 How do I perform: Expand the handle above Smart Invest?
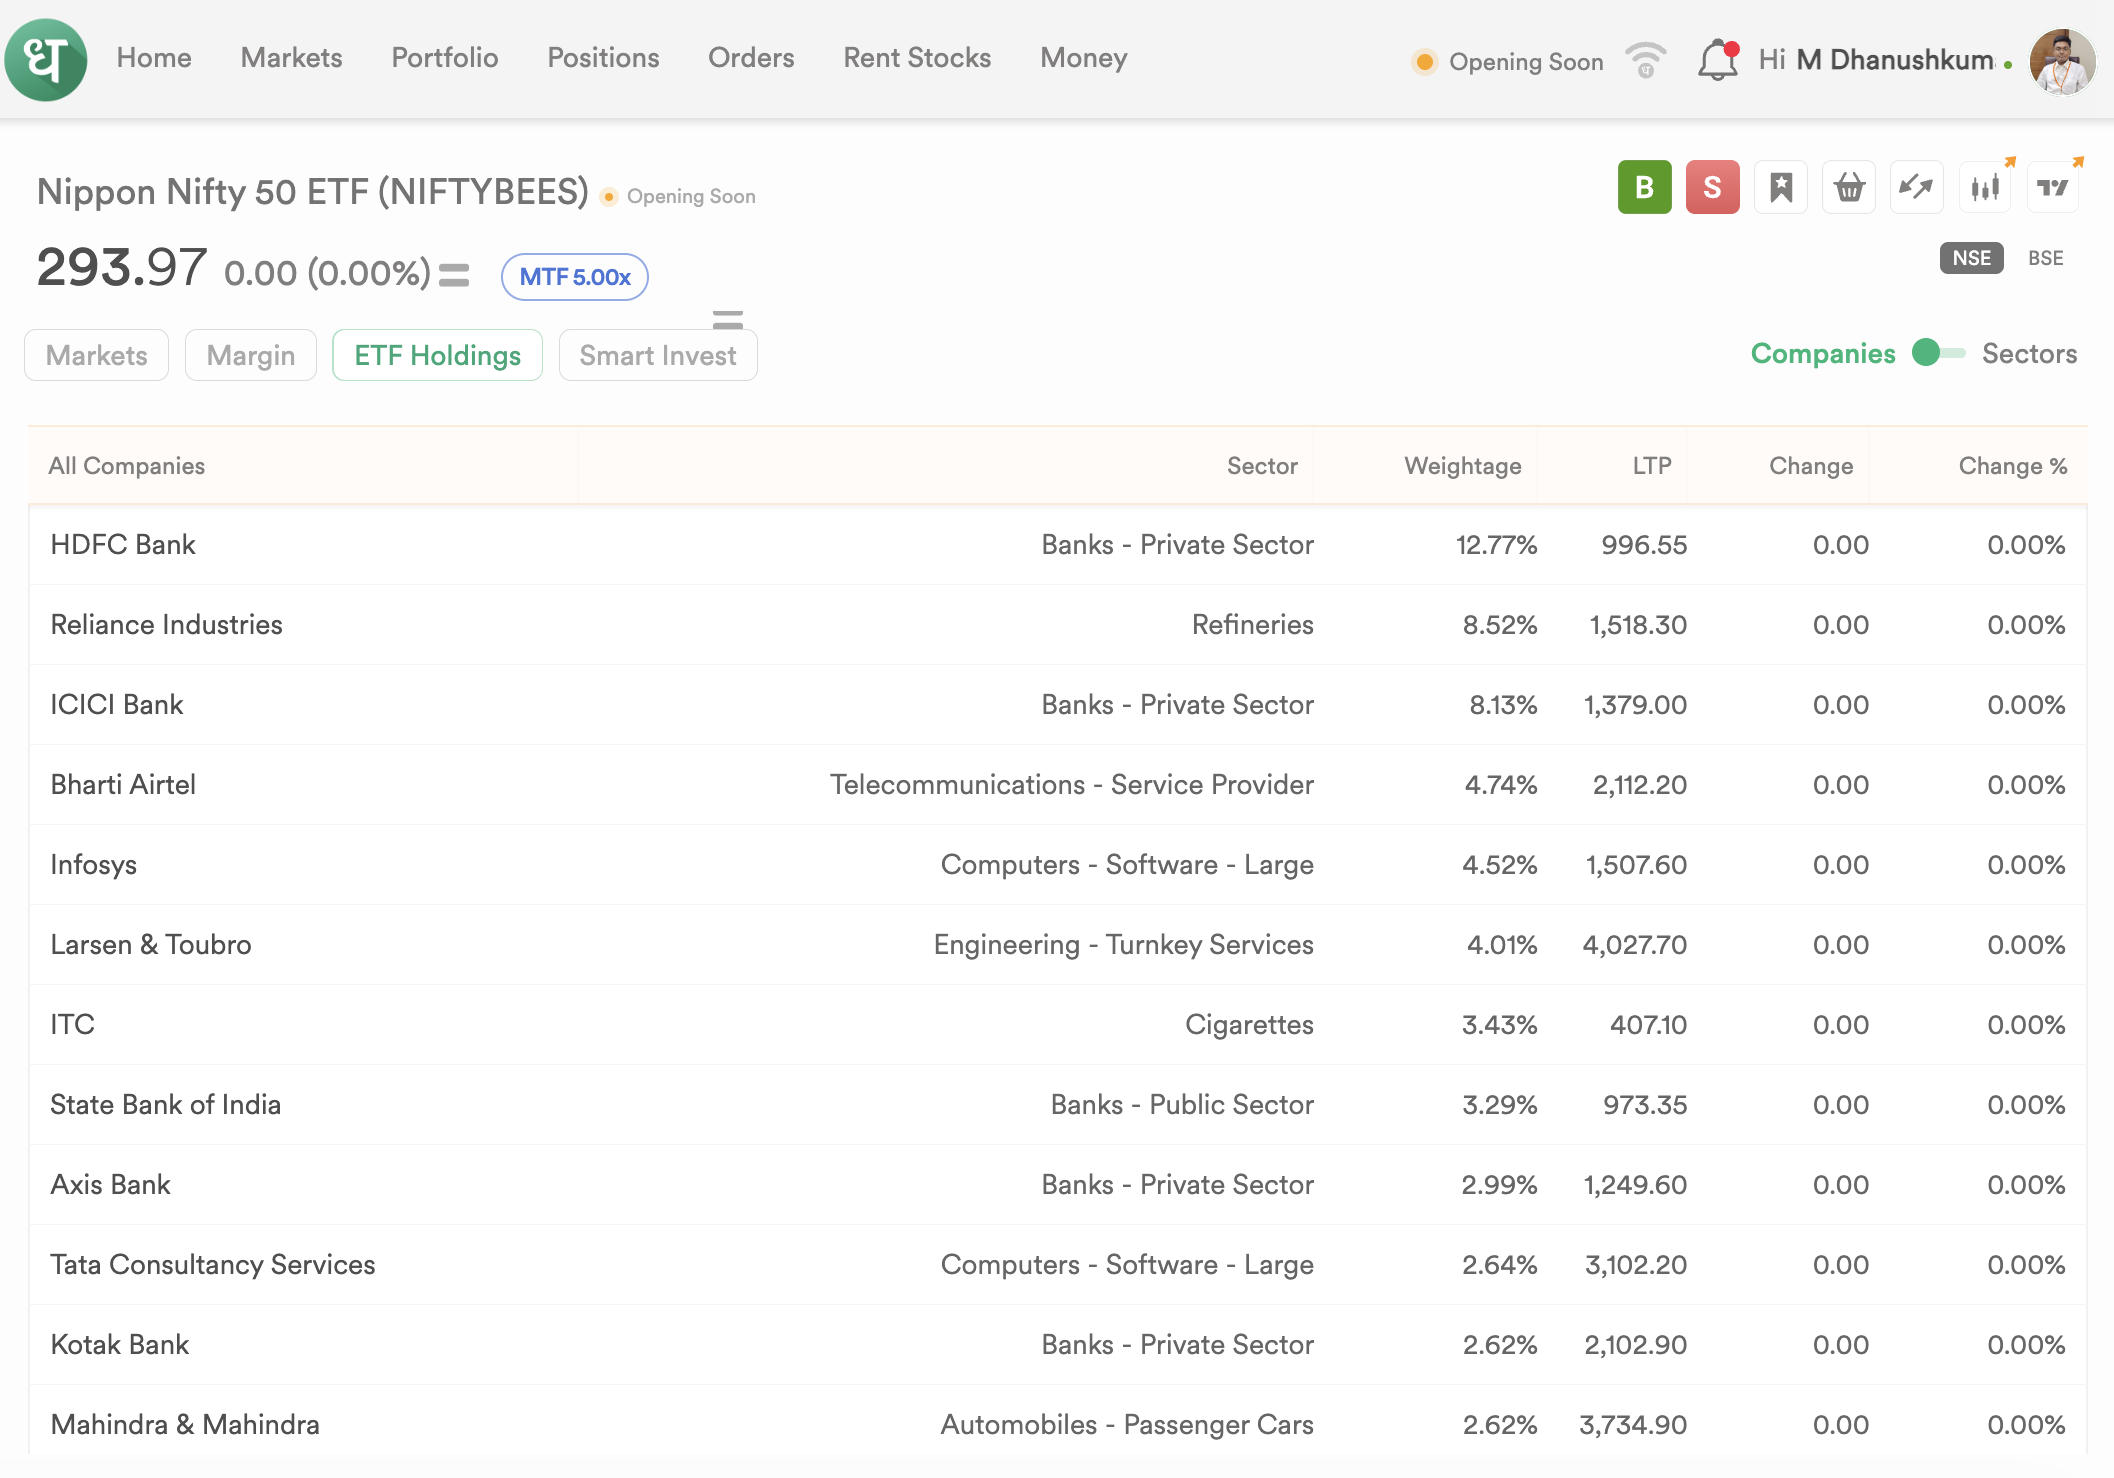[x=727, y=319]
